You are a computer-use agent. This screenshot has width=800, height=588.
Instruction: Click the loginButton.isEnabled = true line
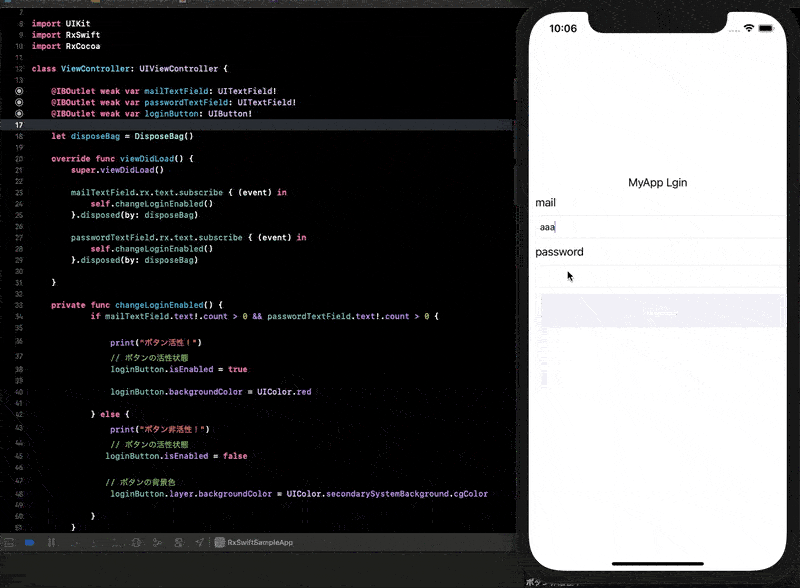pyautogui.click(x=179, y=369)
